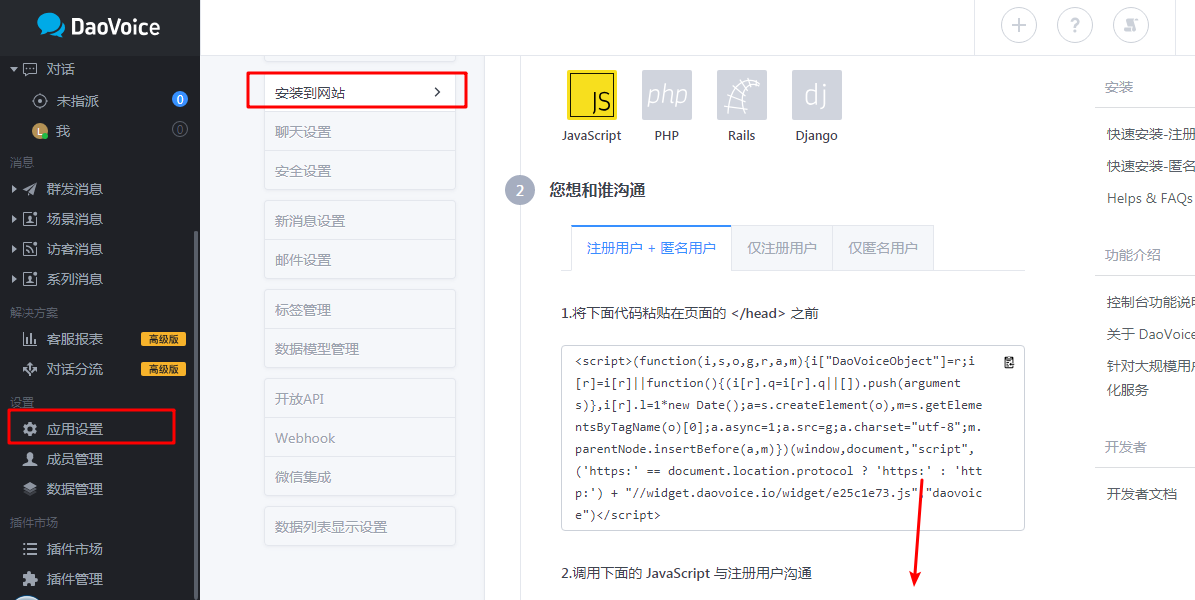The image size is (1195, 600).
Task: Click the 客服报表 高级版 badge
Action: coord(163,339)
